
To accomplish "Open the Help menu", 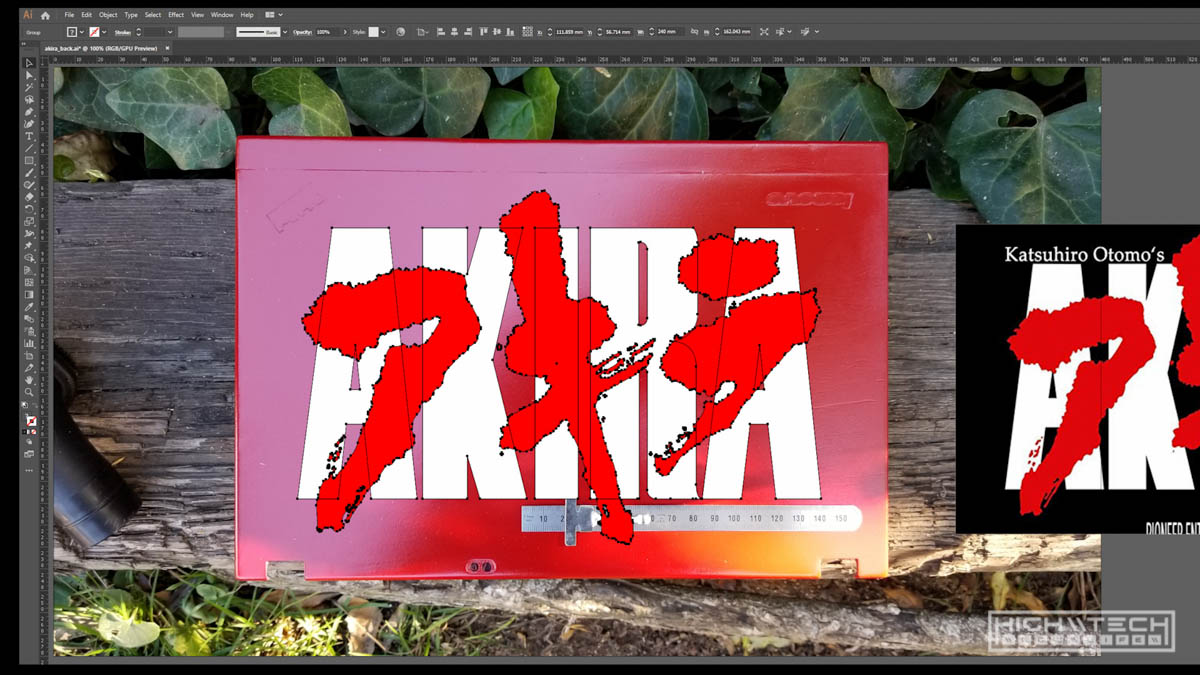I will point(247,15).
